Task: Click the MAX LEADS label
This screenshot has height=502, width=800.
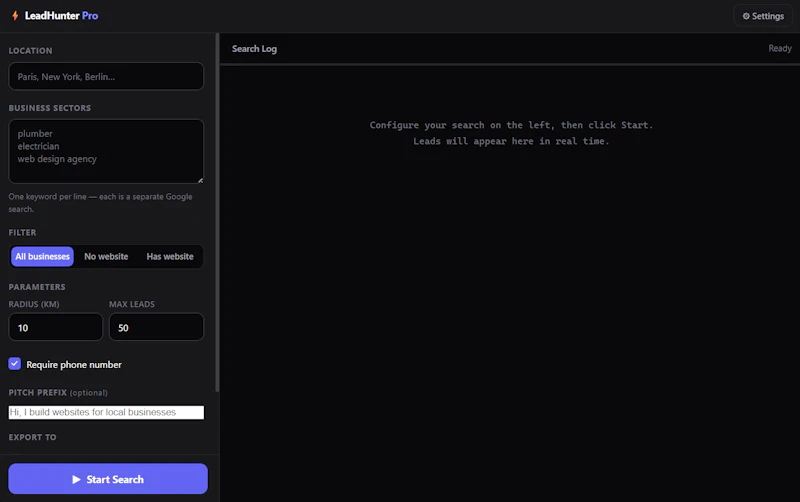Action: pyautogui.click(x=132, y=304)
